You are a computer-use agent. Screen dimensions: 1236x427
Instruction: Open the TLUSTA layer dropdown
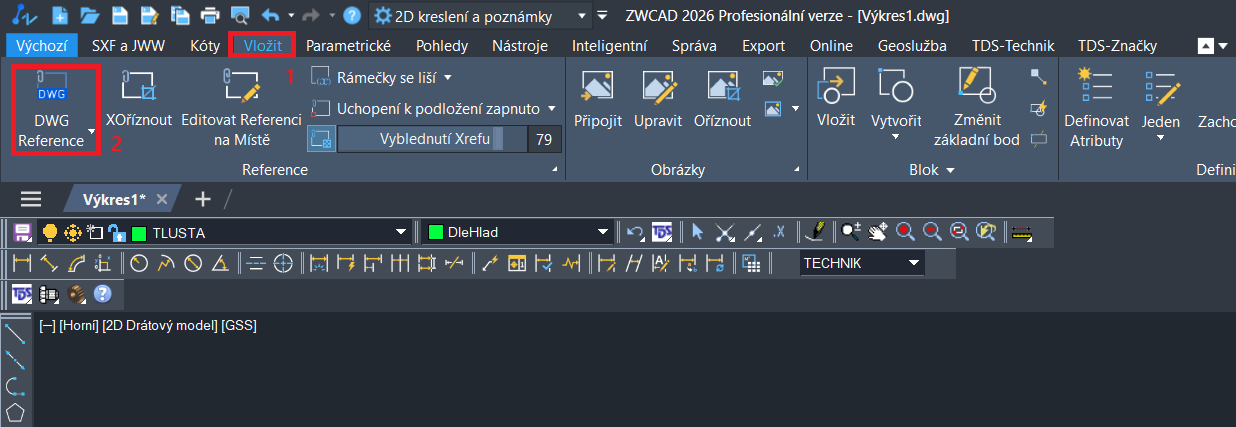coord(401,232)
